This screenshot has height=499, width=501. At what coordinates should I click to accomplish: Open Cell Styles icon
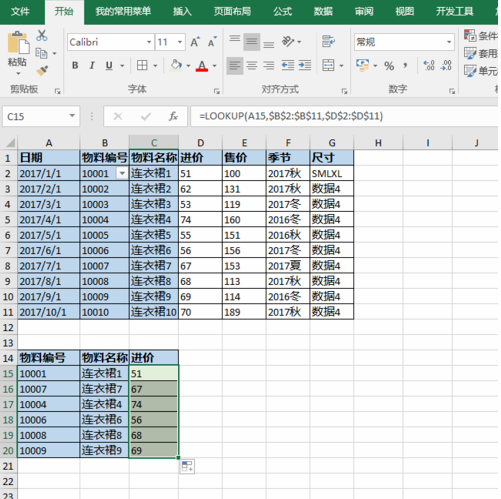(470, 71)
